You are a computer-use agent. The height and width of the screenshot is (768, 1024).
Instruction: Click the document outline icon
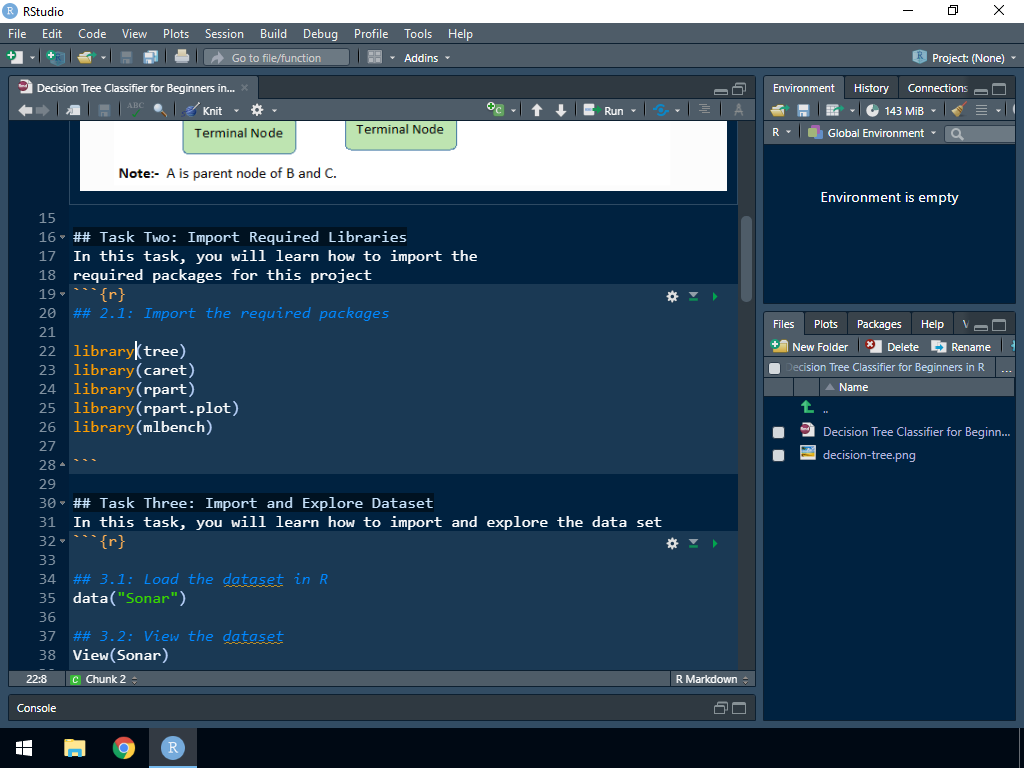tap(704, 110)
